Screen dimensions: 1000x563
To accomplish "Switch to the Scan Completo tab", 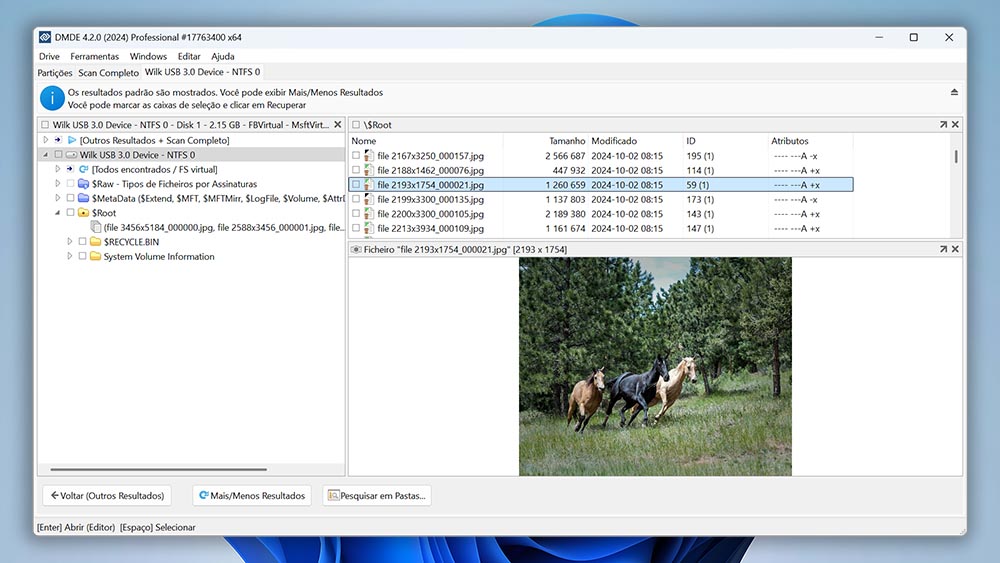I will (x=108, y=73).
